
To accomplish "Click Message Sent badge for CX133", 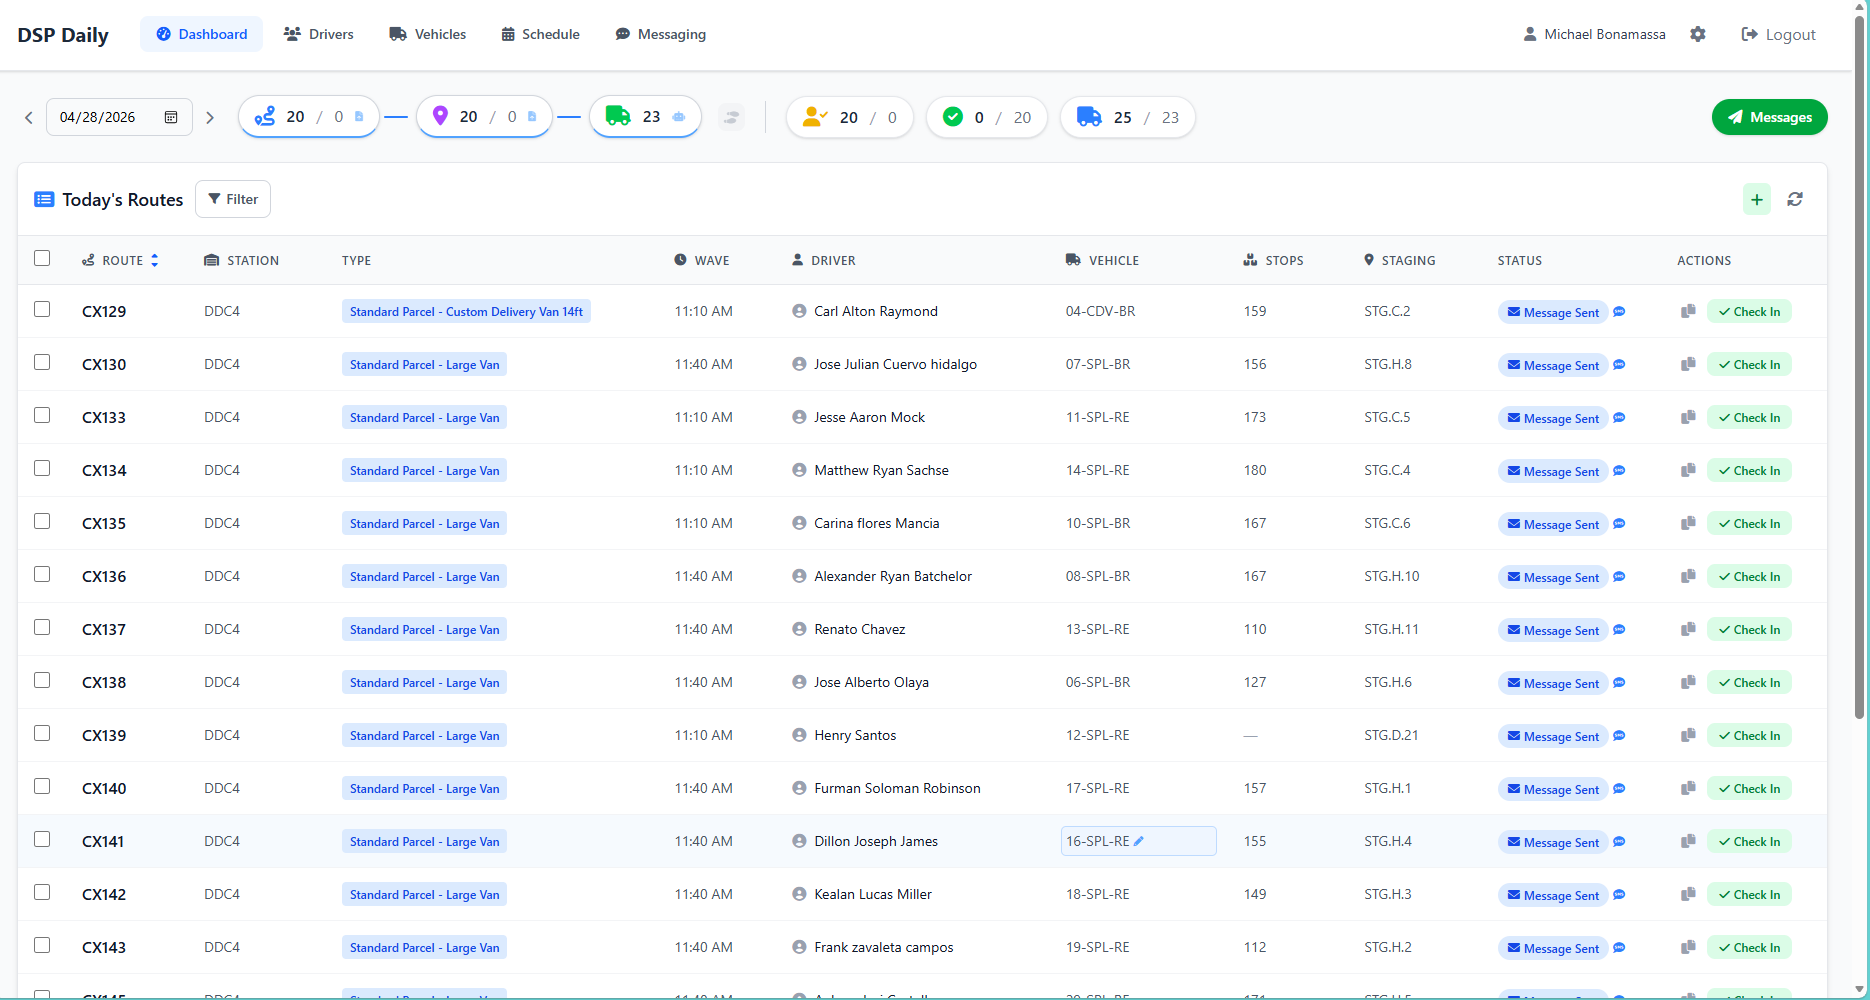I will pos(1553,418).
